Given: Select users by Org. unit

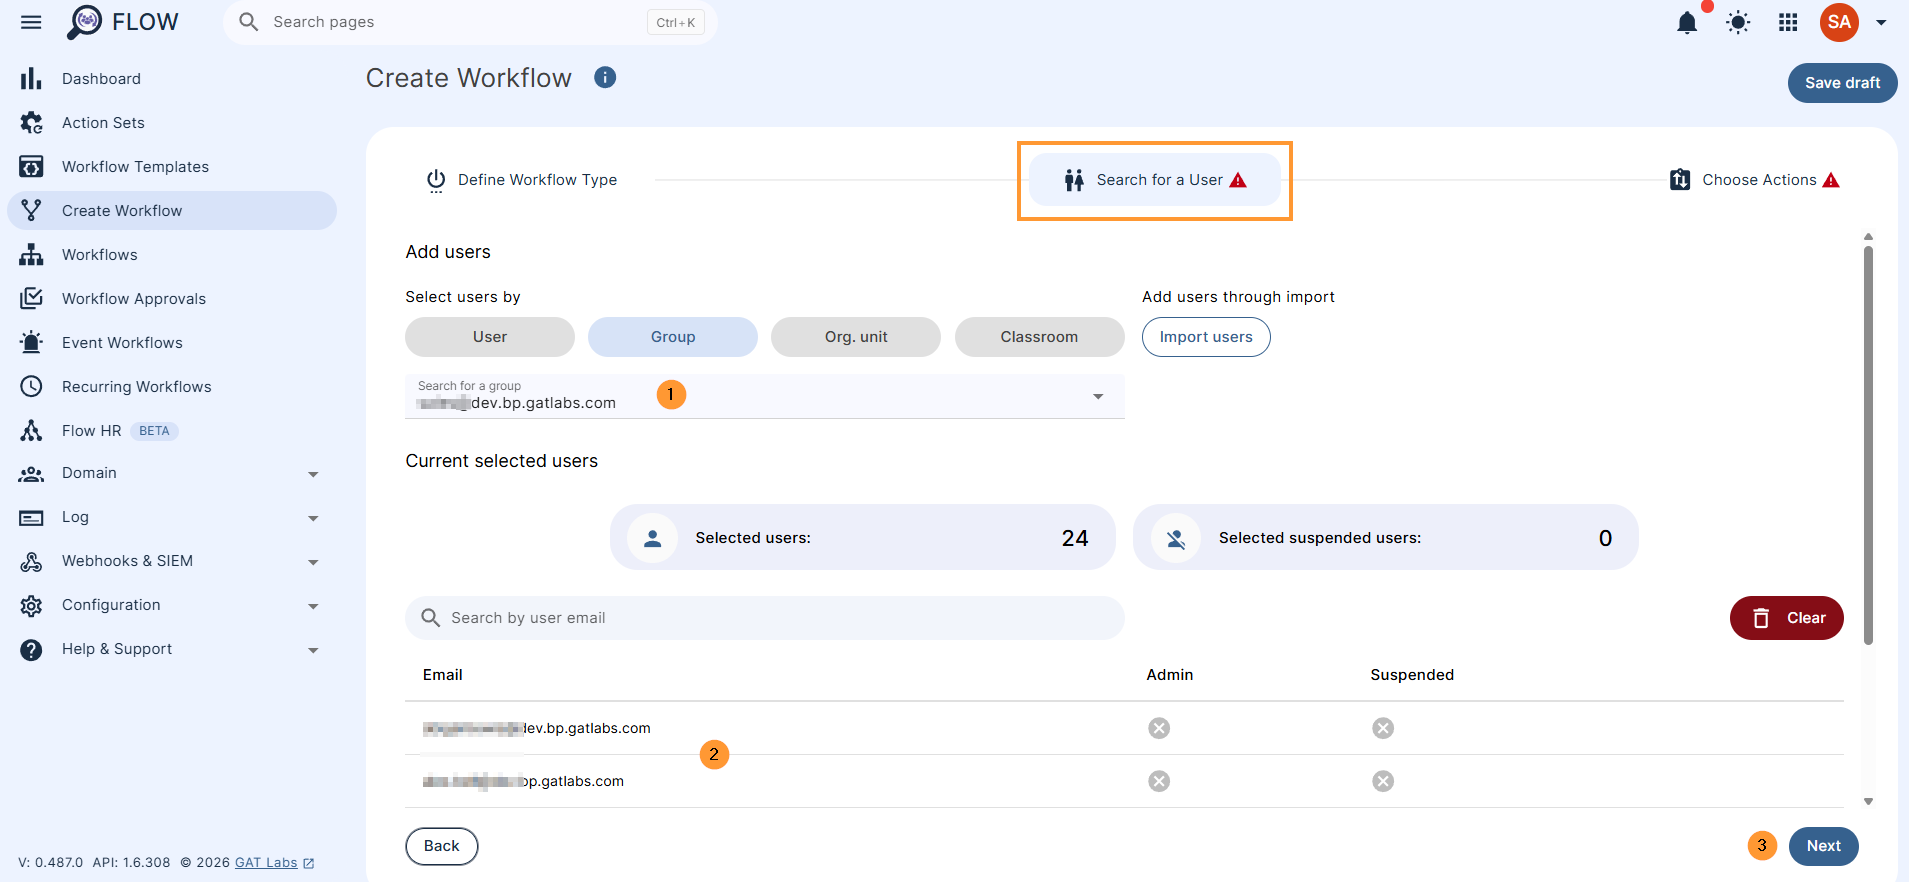Looking at the screenshot, I should pyautogui.click(x=856, y=337).
